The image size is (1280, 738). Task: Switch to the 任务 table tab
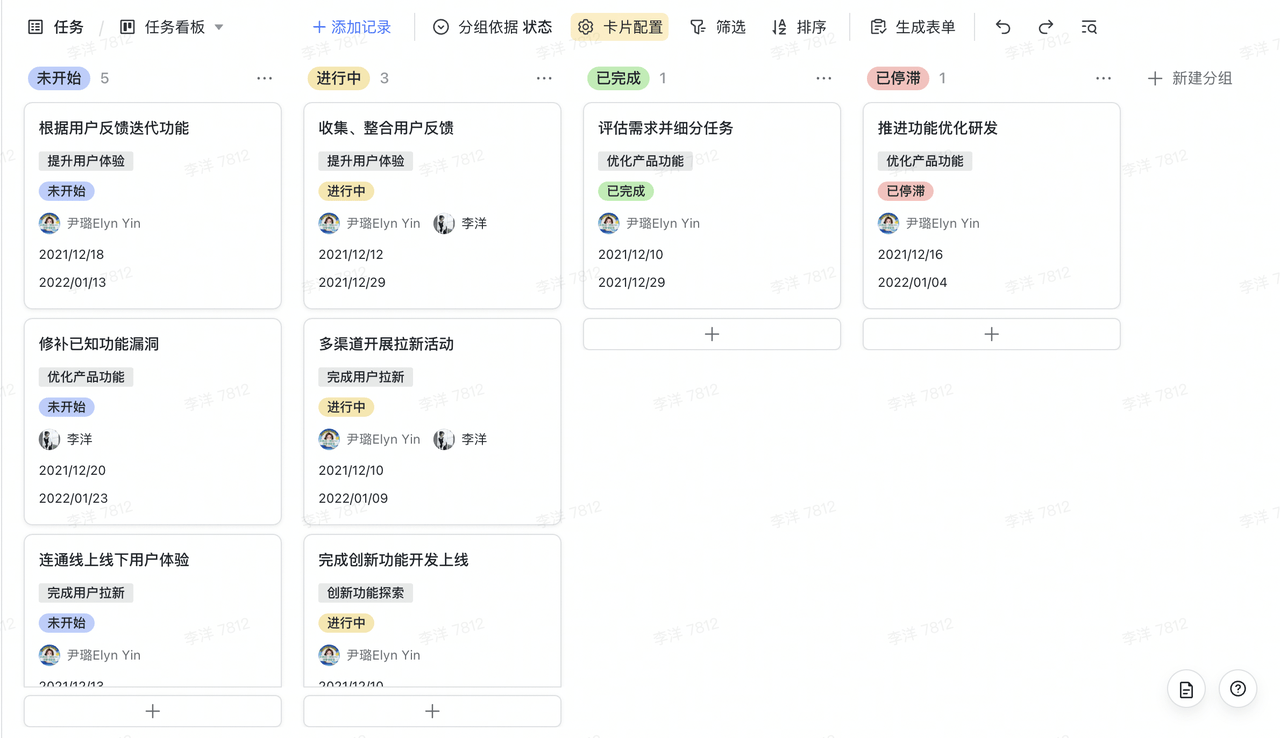point(56,27)
